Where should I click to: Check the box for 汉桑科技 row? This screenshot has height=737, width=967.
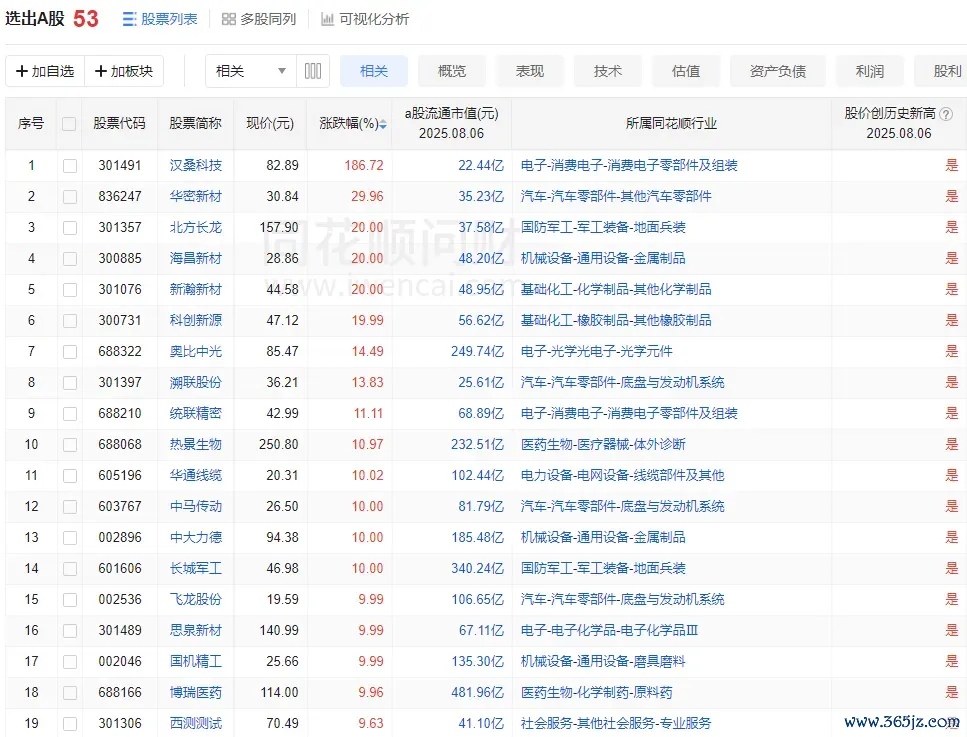pyautogui.click(x=70, y=166)
